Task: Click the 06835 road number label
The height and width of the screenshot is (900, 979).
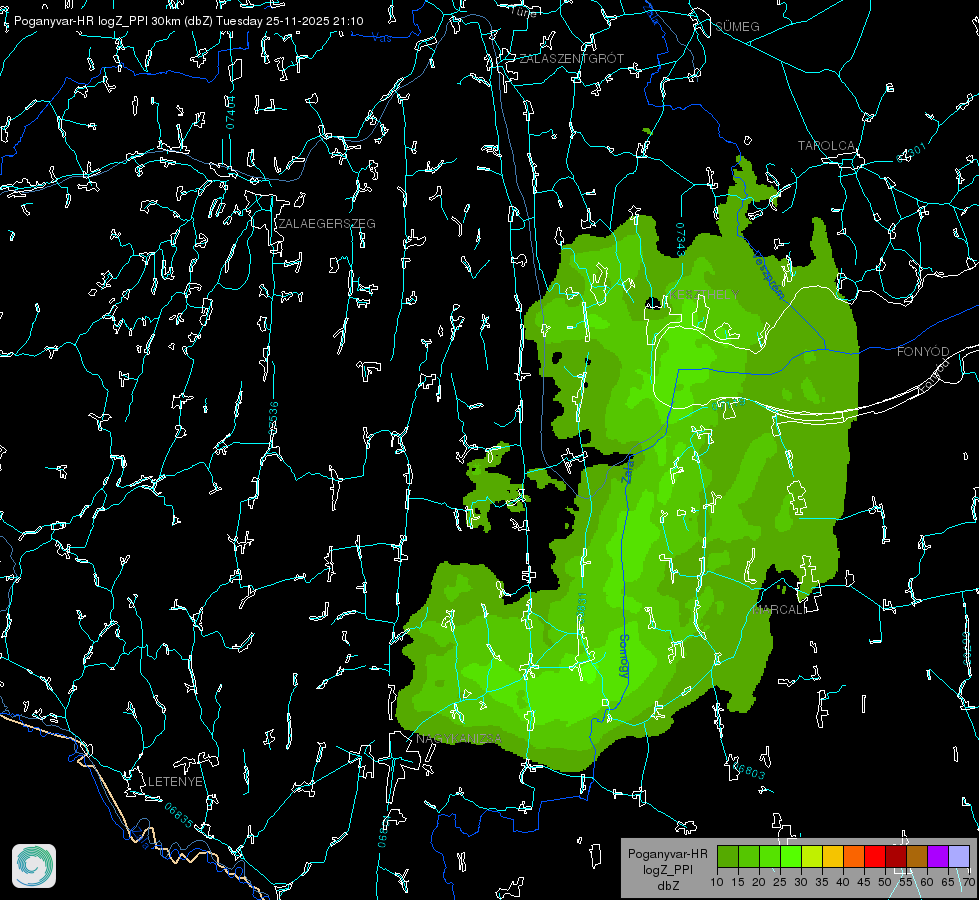Action: pos(179,815)
